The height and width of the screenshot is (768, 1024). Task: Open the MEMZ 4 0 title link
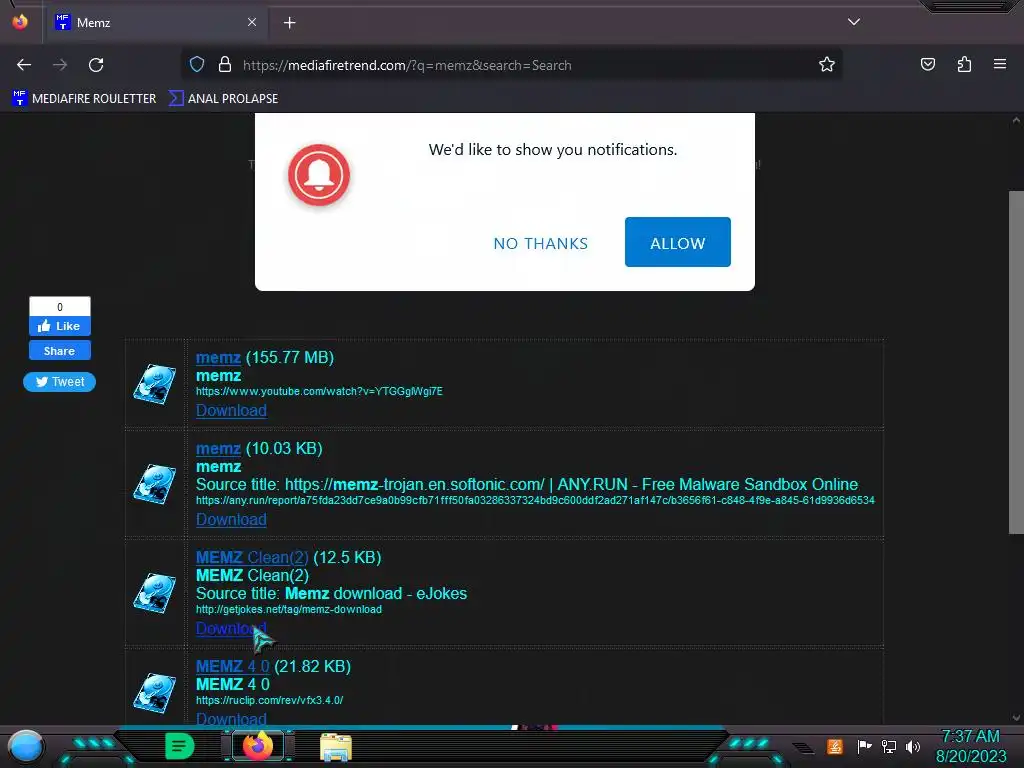coord(232,667)
